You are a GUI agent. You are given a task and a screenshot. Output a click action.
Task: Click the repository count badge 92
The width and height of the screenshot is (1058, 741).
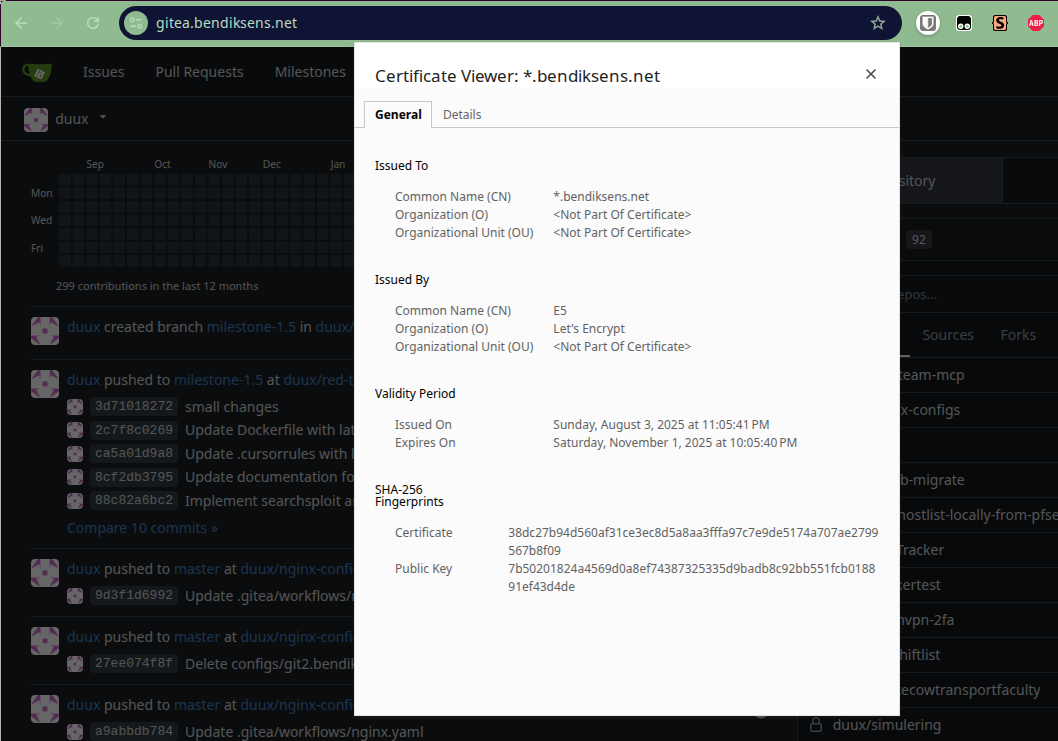[x=918, y=240]
